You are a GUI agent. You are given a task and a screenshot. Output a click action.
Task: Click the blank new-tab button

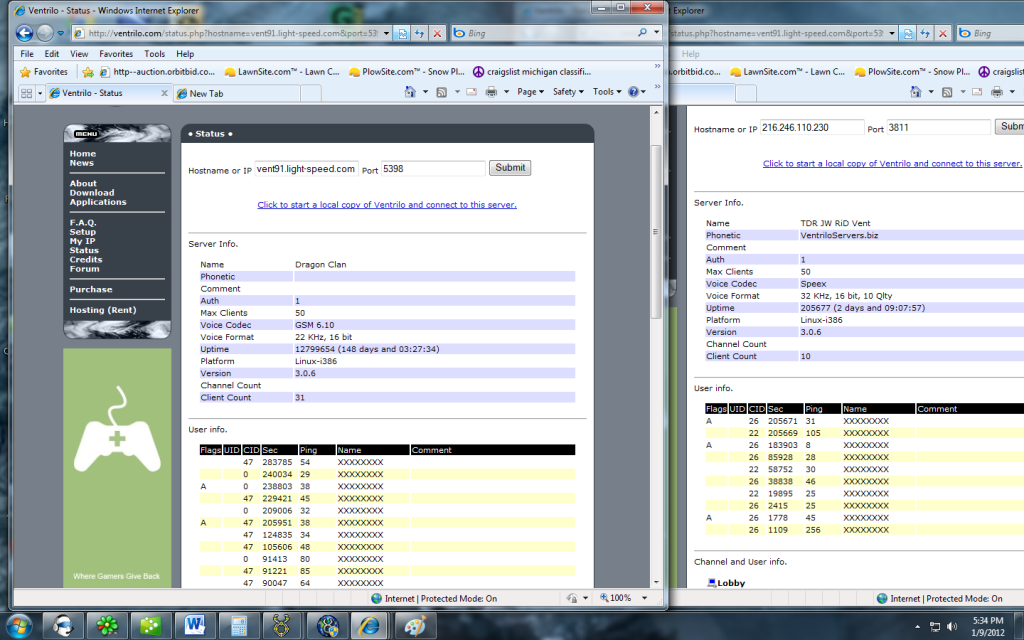311,93
